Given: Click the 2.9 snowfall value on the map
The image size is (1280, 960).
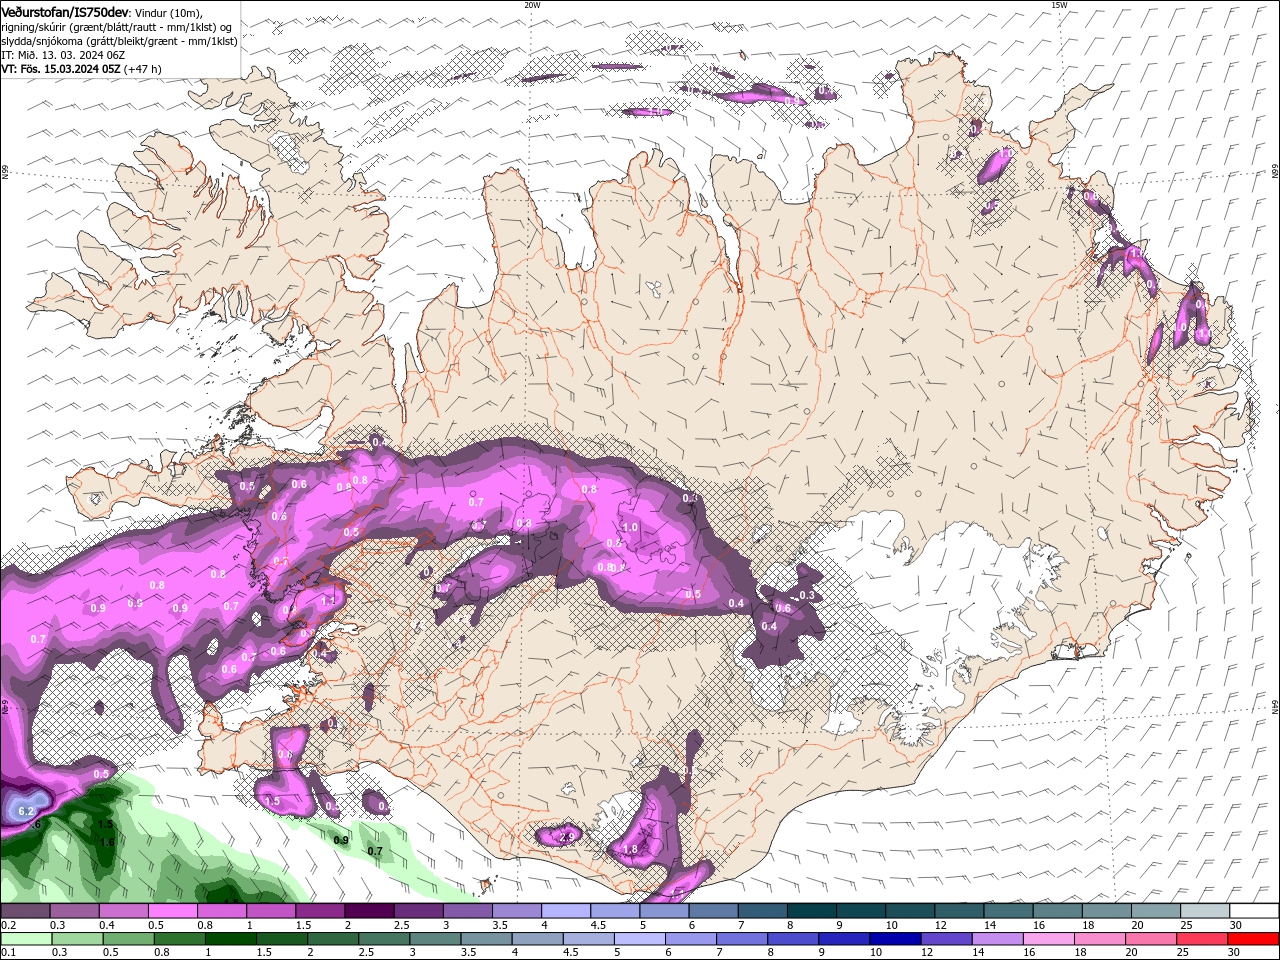Looking at the screenshot, I should tap(567, 836).
